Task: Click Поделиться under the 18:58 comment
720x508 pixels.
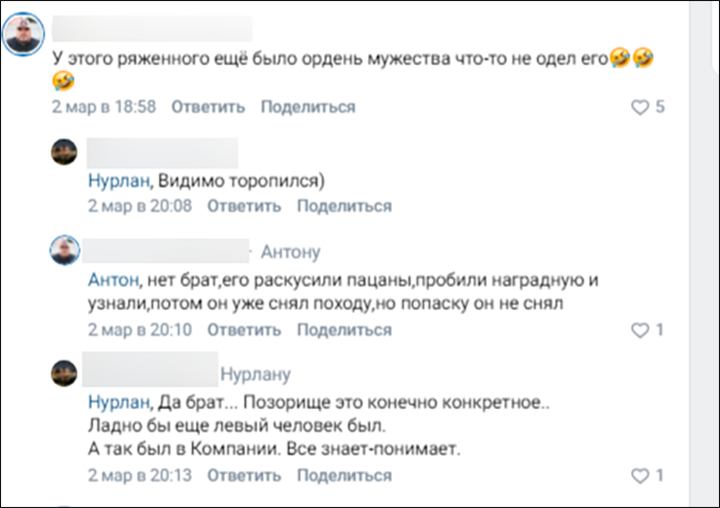Action: pos(308,107)
